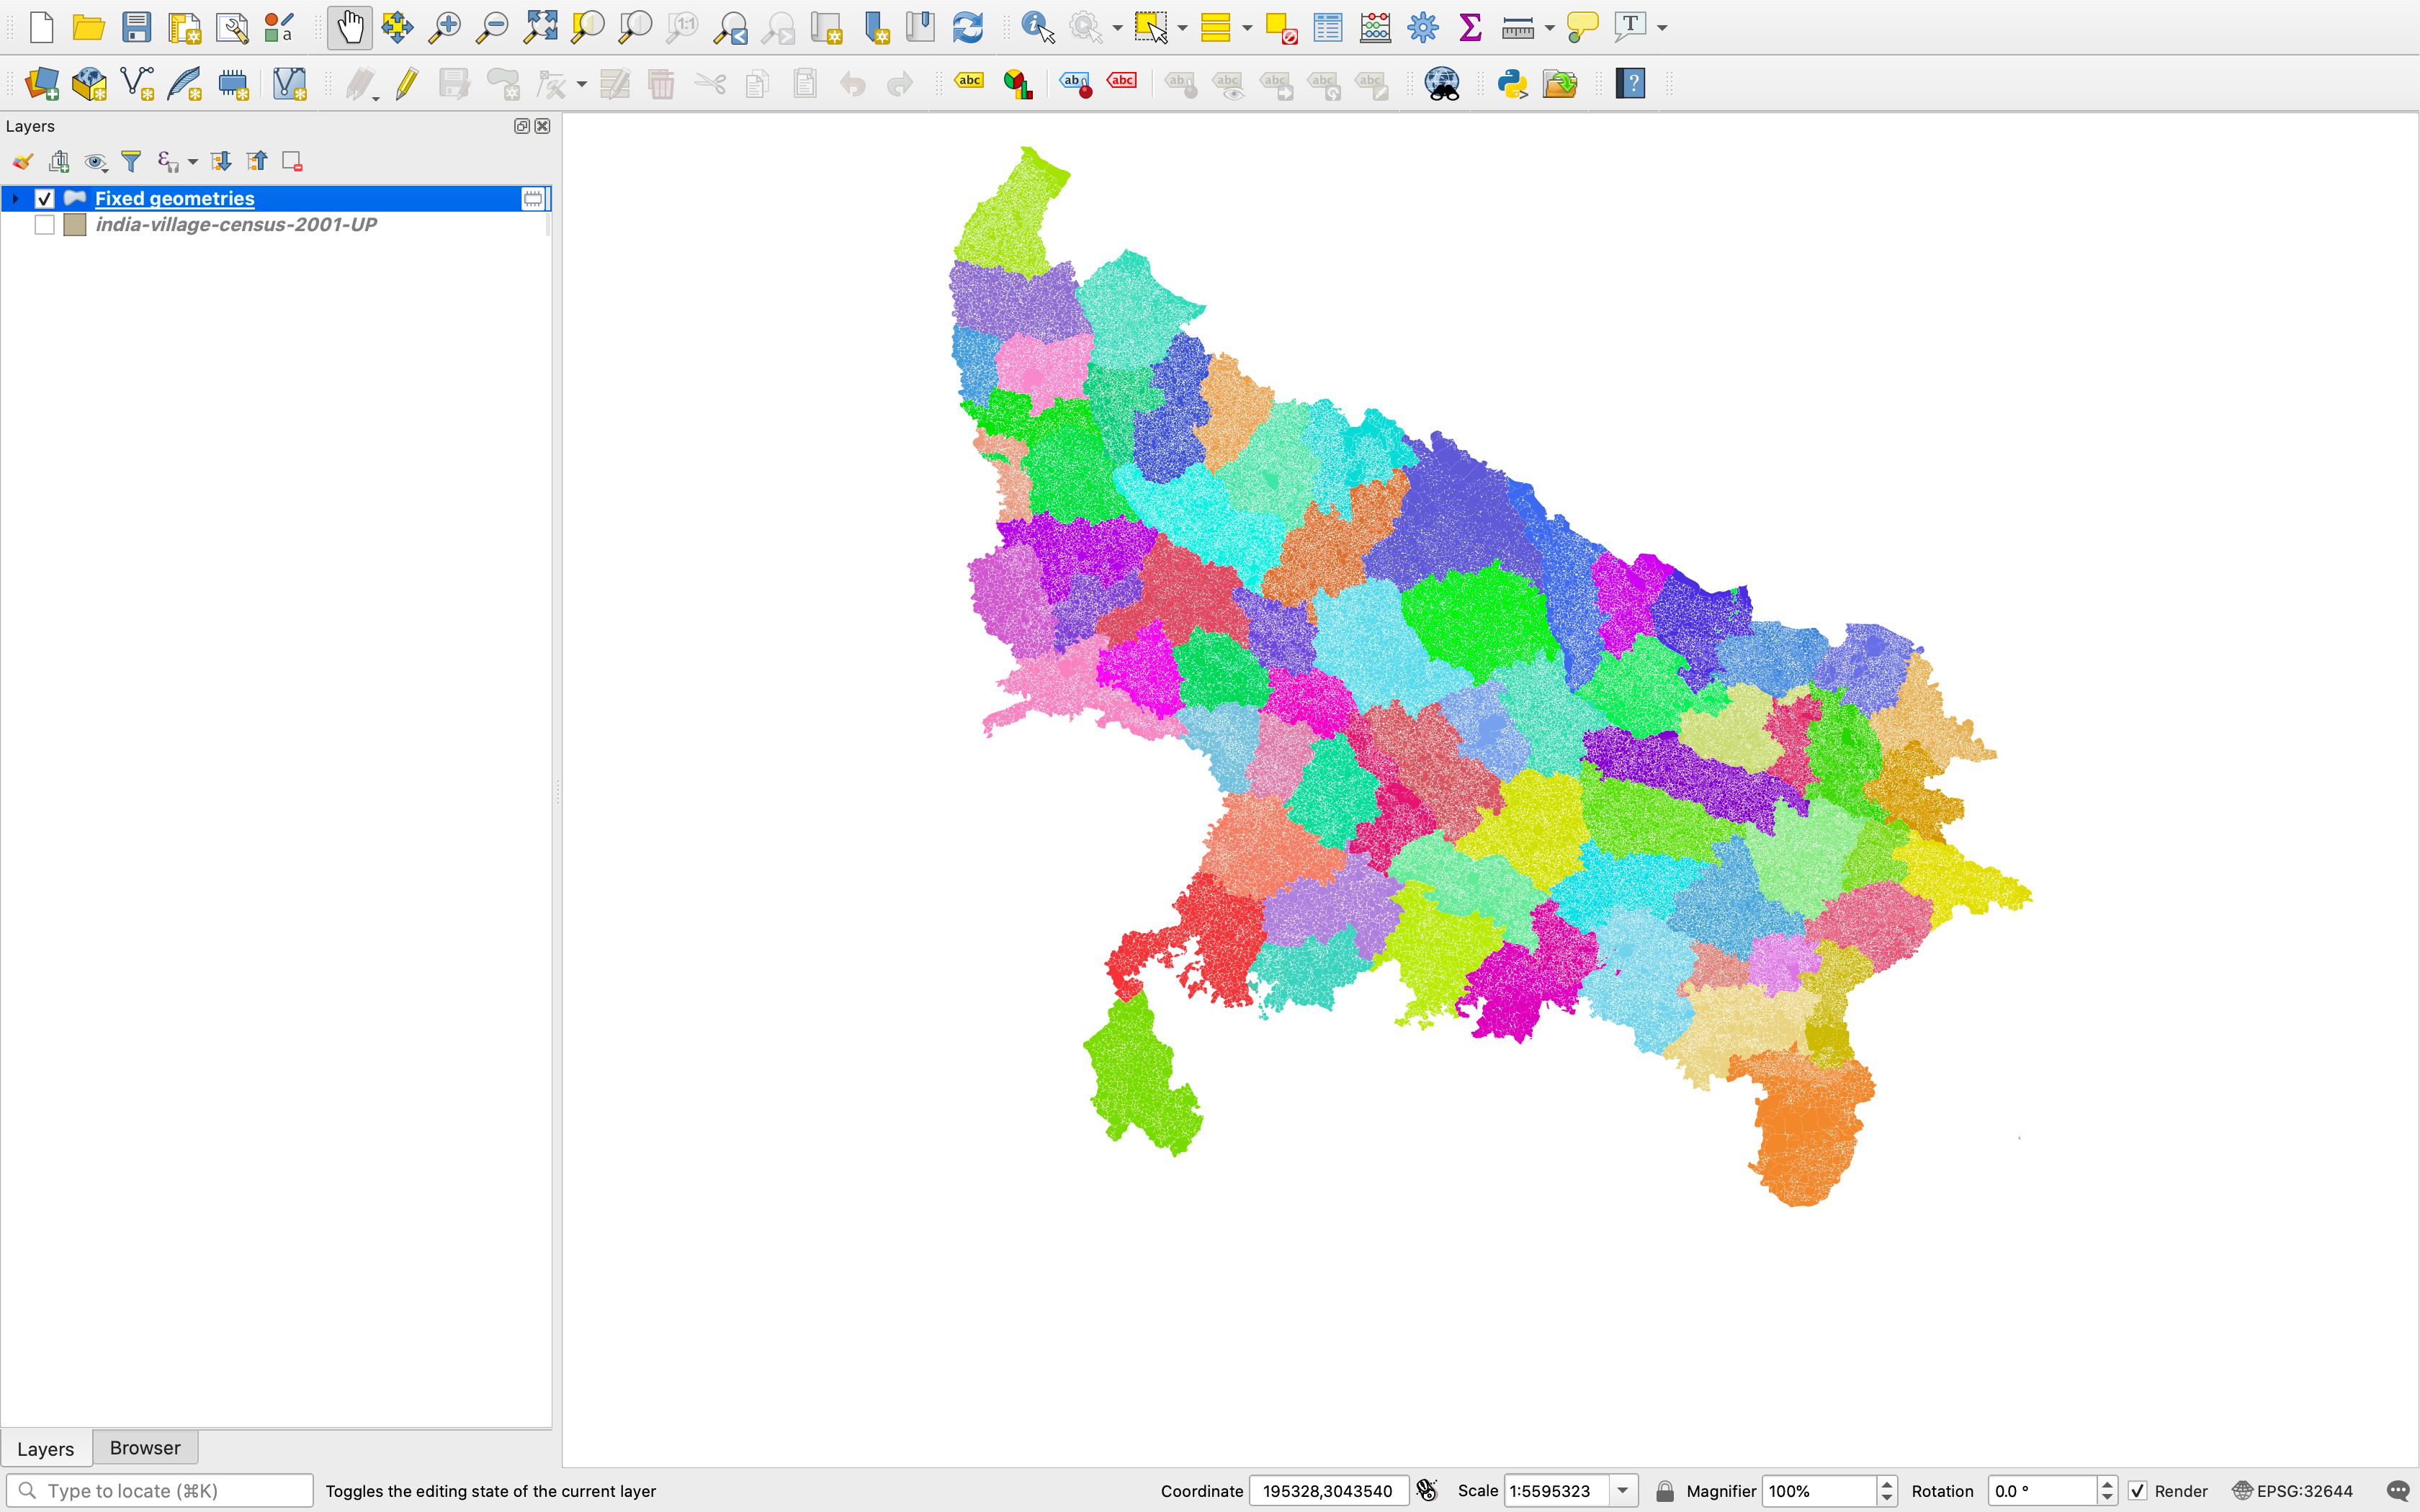Image resolution: width=2420 pixels, height=1512 pixels.
Task: Click the Type to locate search field
Action: (160, 1490)
